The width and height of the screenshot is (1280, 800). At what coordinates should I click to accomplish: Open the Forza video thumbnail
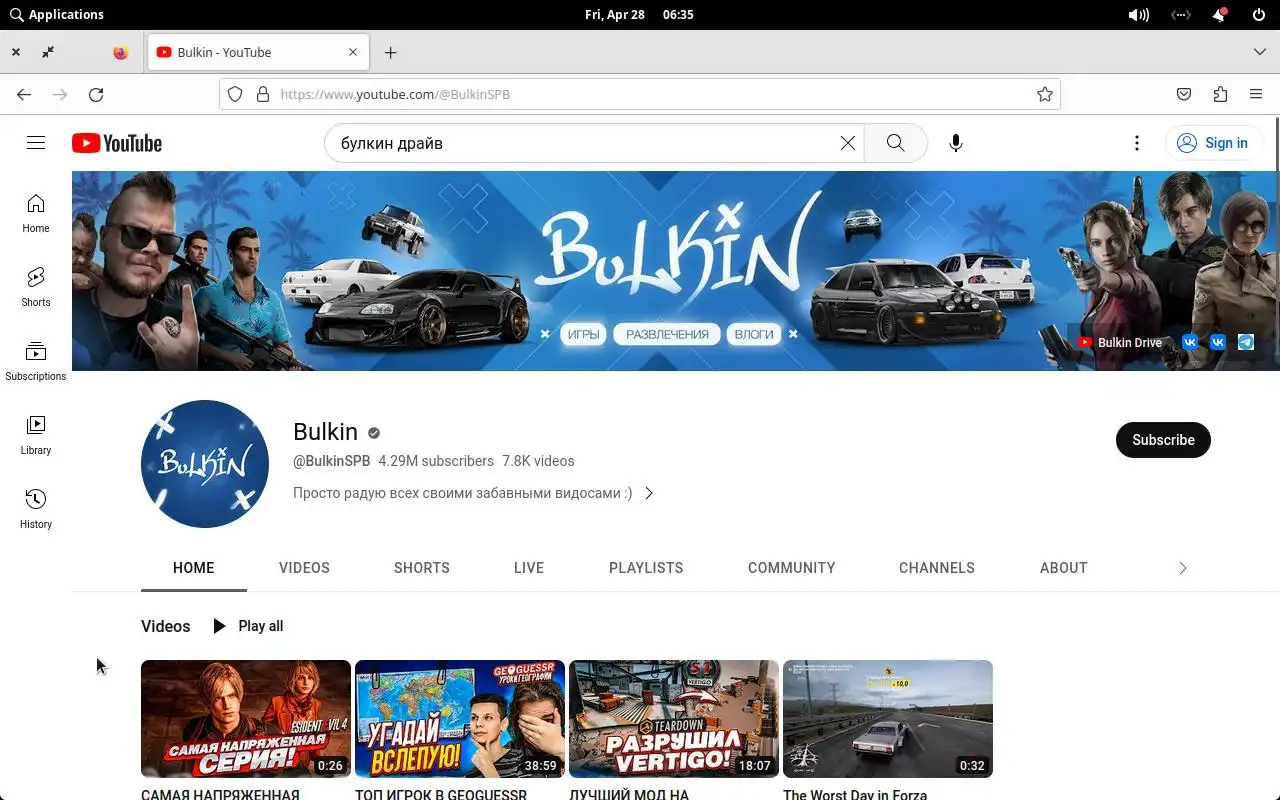[x=888, y=719]
